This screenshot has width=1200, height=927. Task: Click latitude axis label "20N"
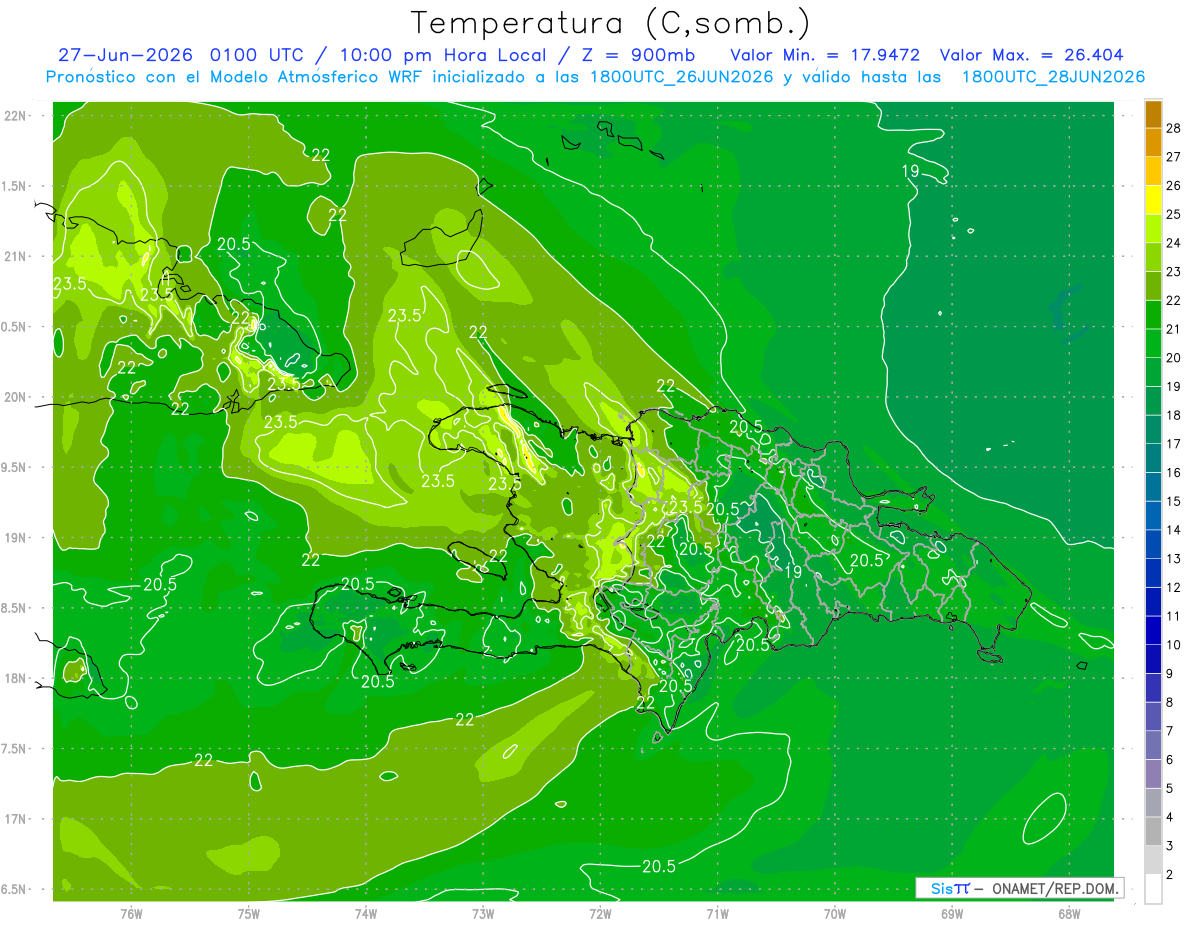(17, 397)
